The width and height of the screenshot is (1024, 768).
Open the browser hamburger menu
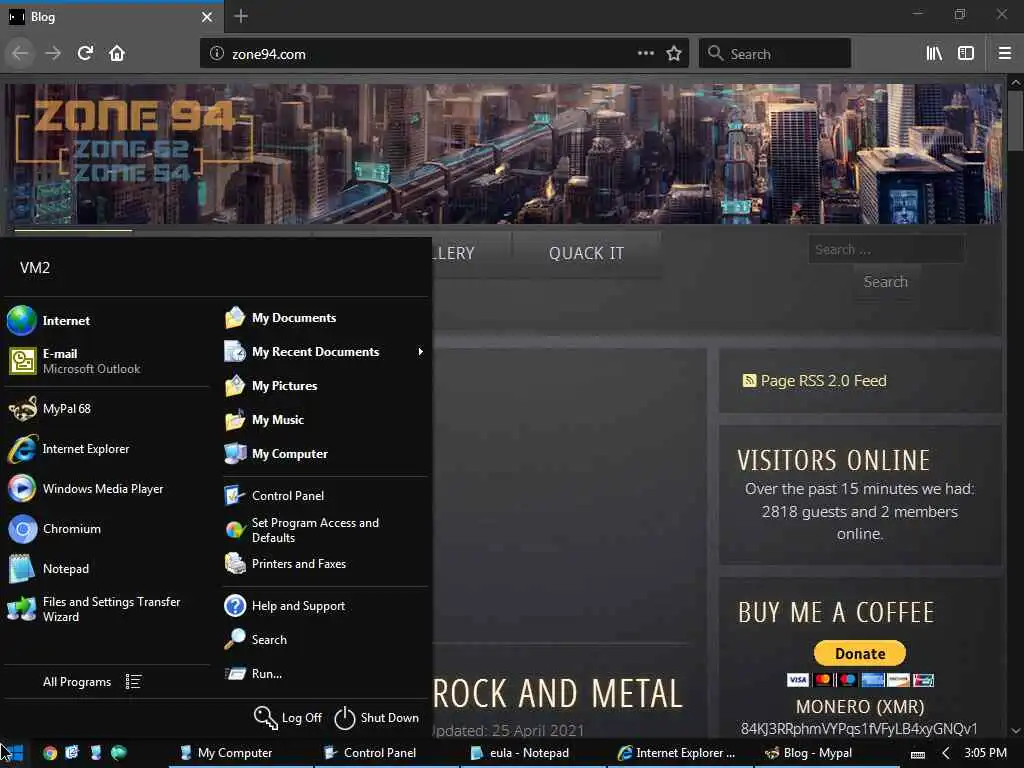1005,54
